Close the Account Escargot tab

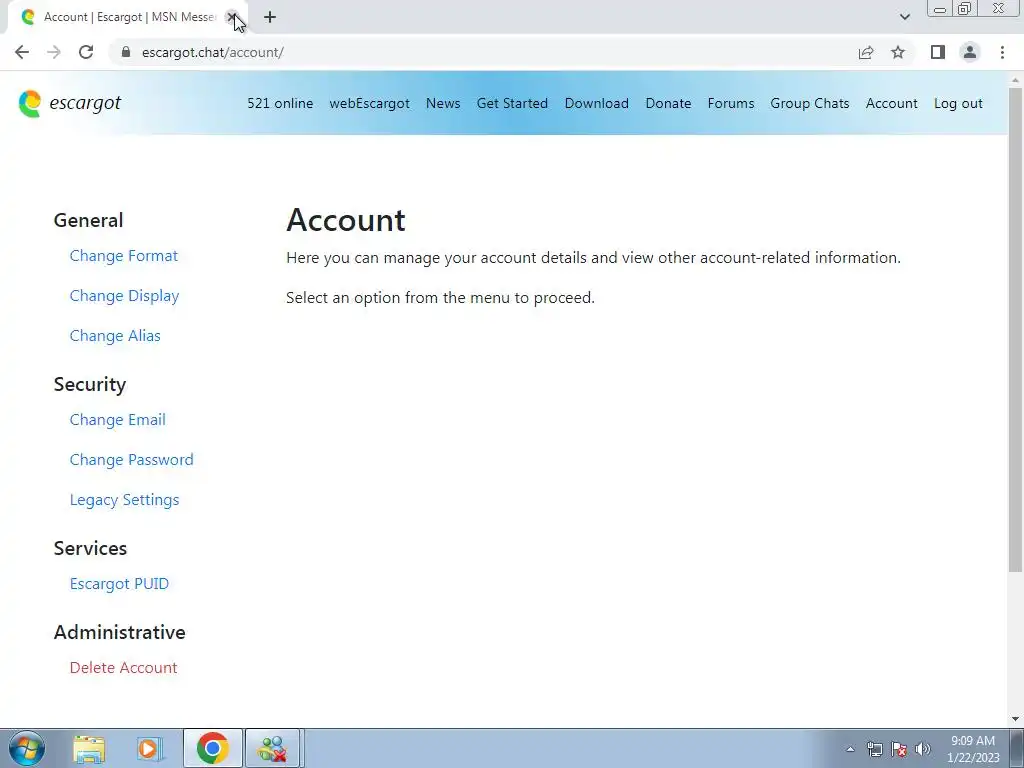tap(232, 17)
